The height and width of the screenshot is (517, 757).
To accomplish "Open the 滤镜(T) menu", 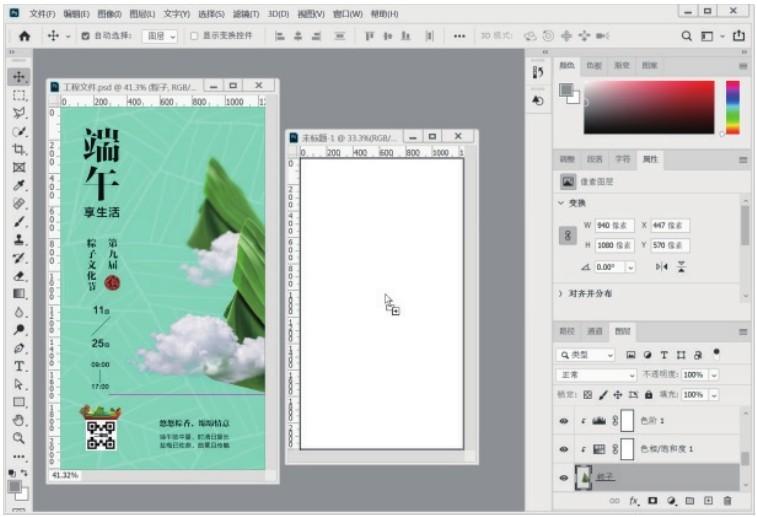I will tap(246, 14).
